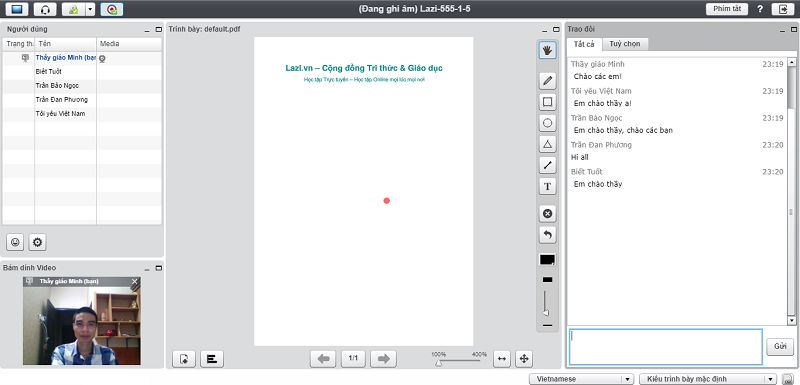The height and width of the screenshot is (385, 800).
Task: Click the chat message input field
Action: [665, 347]
